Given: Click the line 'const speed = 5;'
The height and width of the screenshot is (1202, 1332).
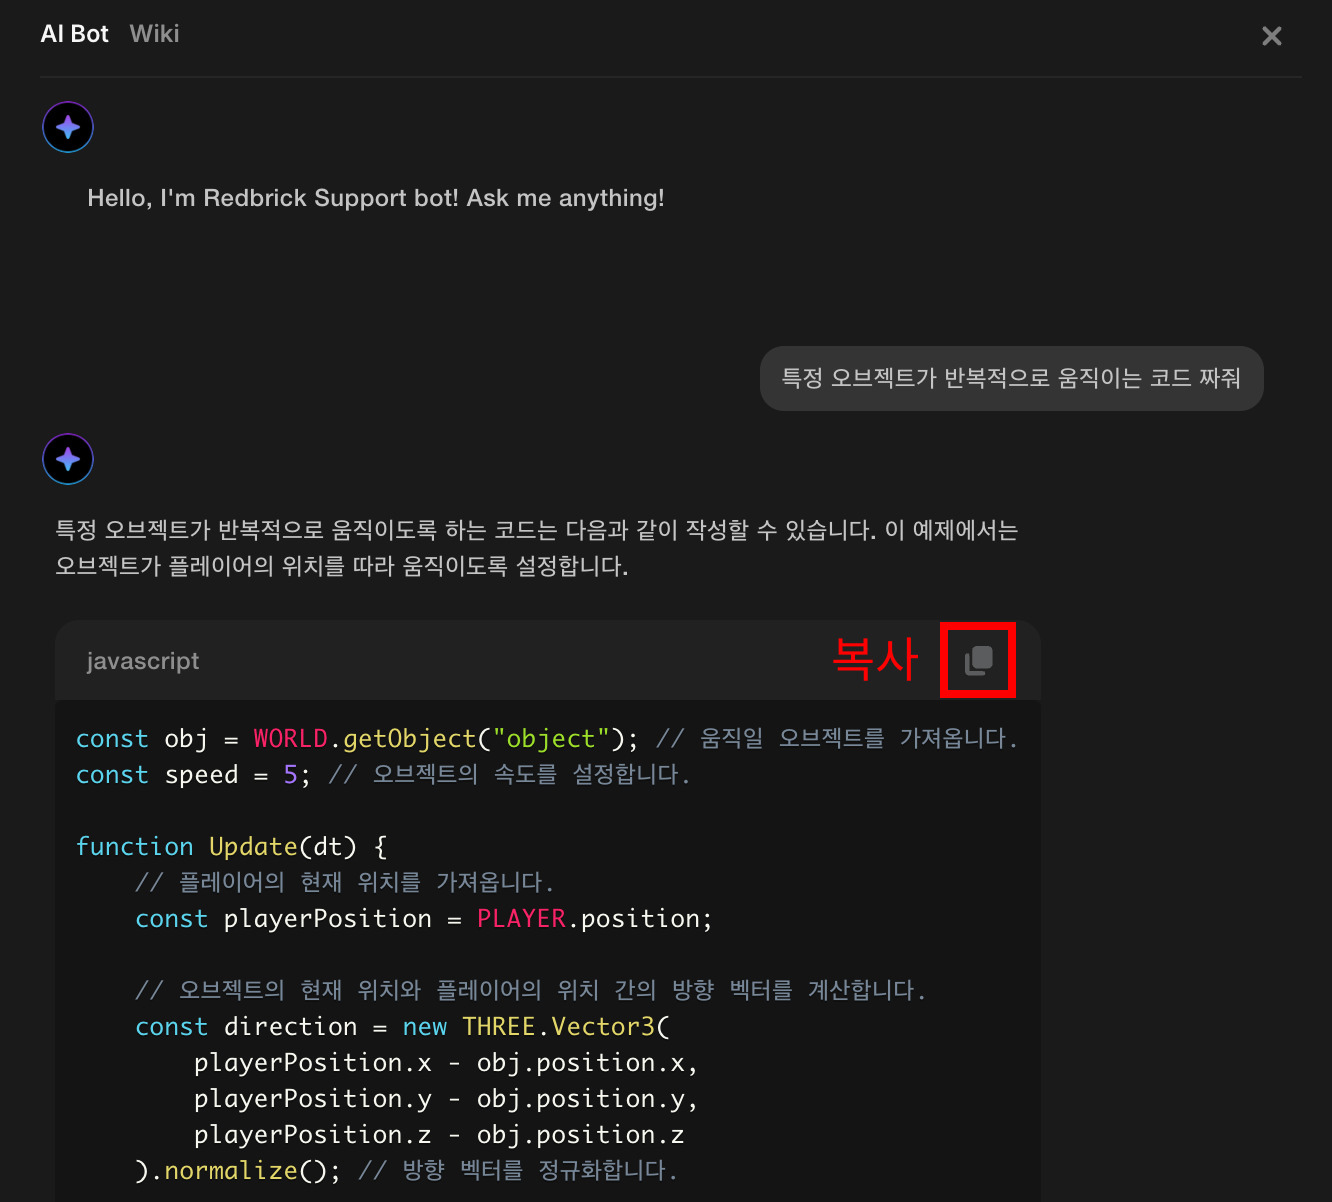Looking at the screenshot, I should (x=383, y=775).
